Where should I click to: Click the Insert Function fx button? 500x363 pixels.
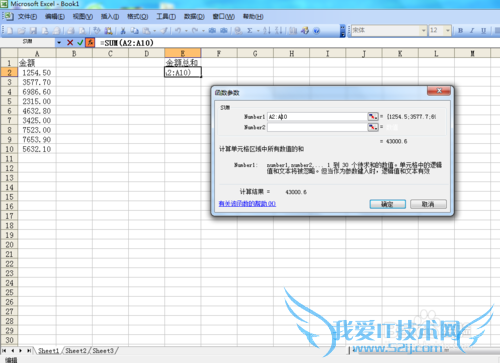[x=90, y=43]
